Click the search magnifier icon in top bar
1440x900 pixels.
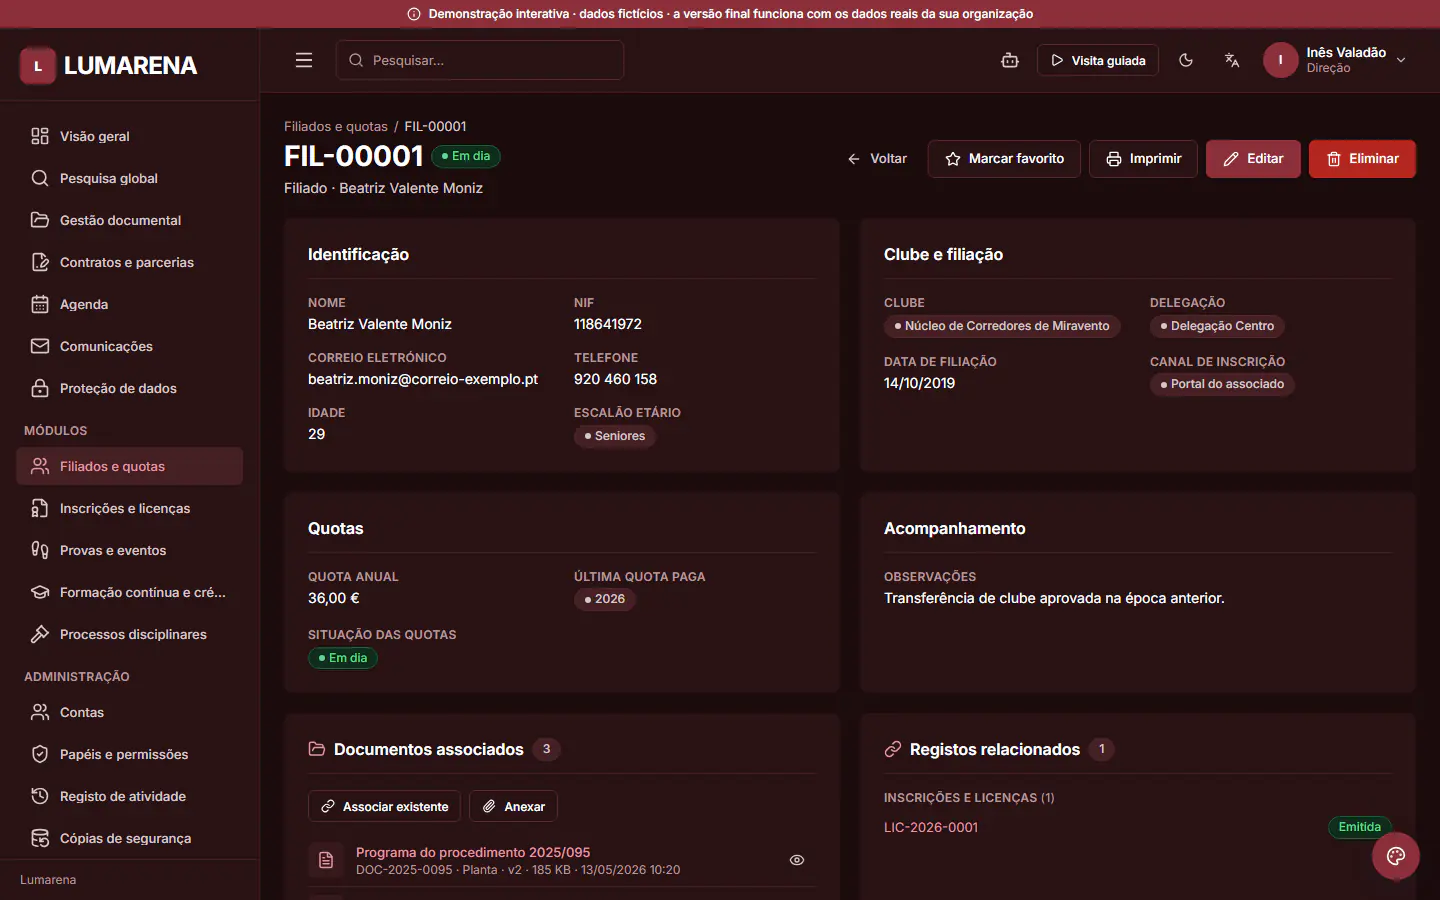pyautogui.click(x=356, y=60)
